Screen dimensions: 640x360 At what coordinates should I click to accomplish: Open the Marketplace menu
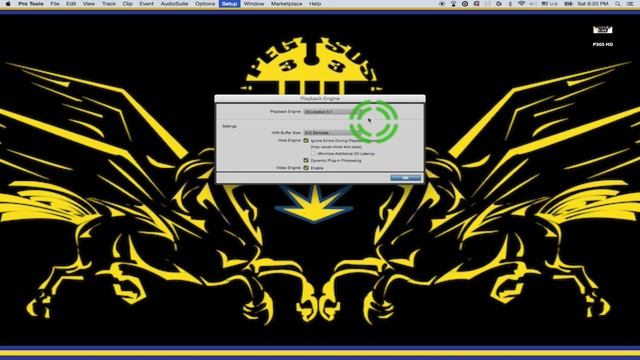[287, 4]
